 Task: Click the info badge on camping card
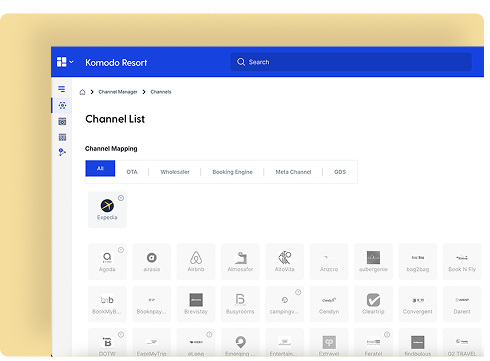(298, 292)
